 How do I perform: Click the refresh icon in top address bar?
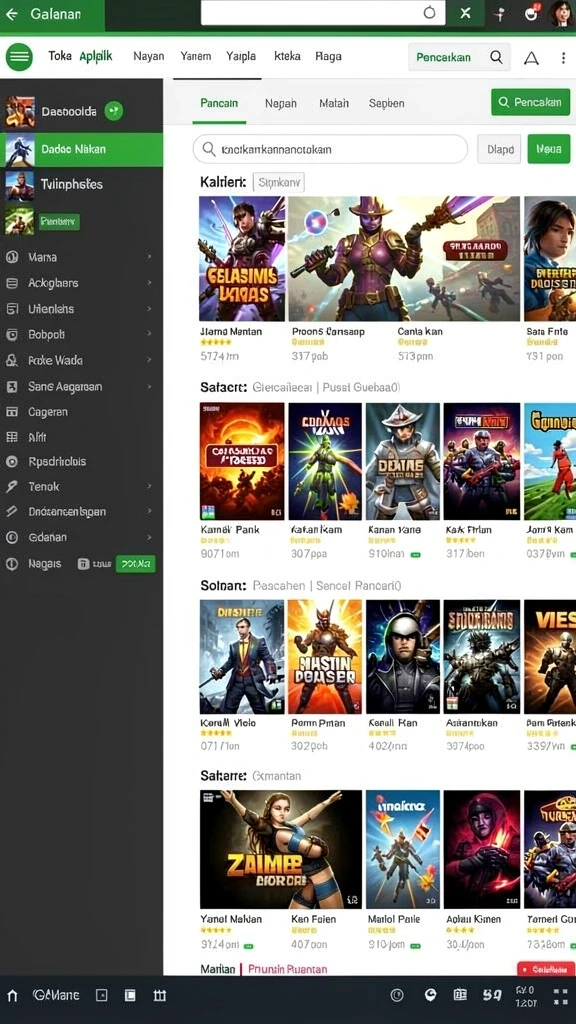click(x=429, y=13)
